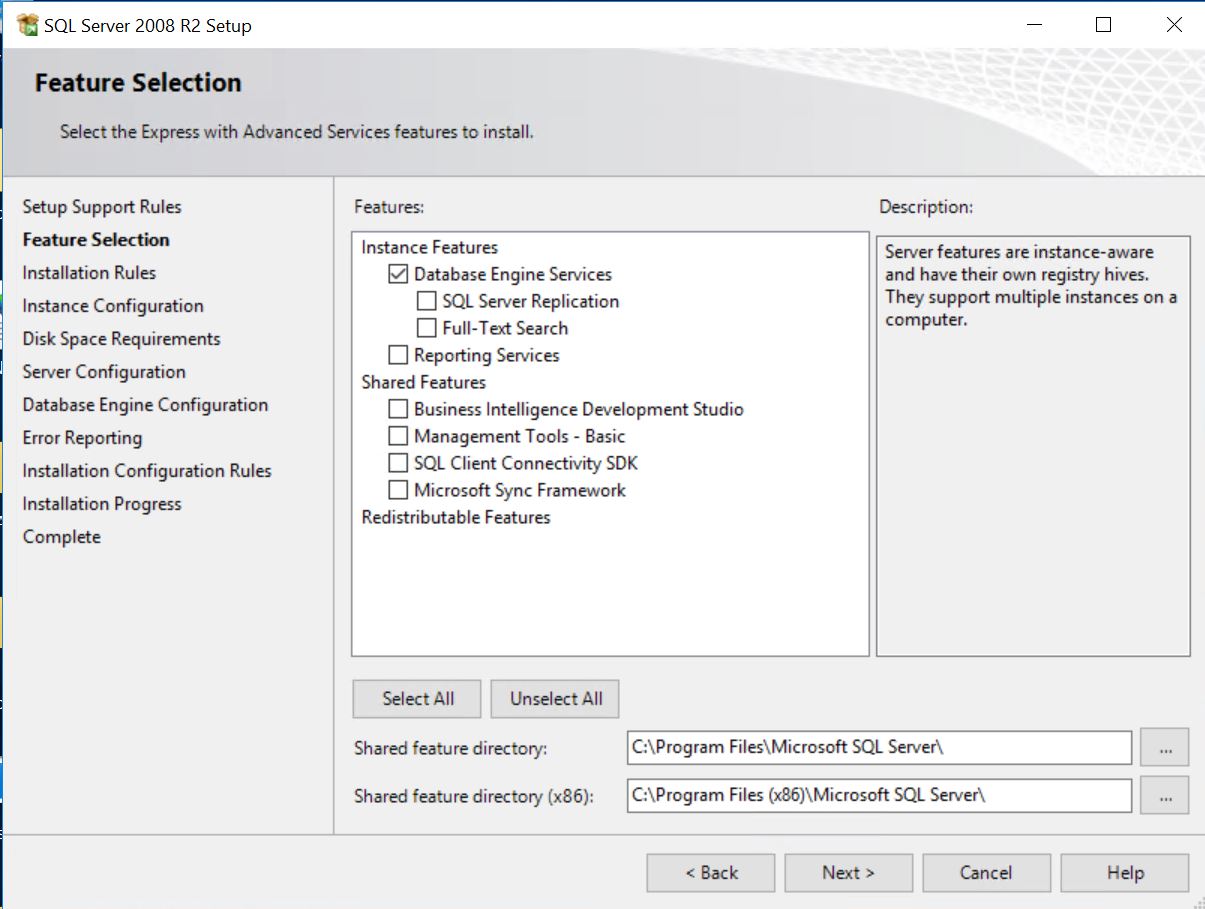This screenshot has height=909, width=1205.
Task: Click the Disk Space Requirements step
Action: 122,339
